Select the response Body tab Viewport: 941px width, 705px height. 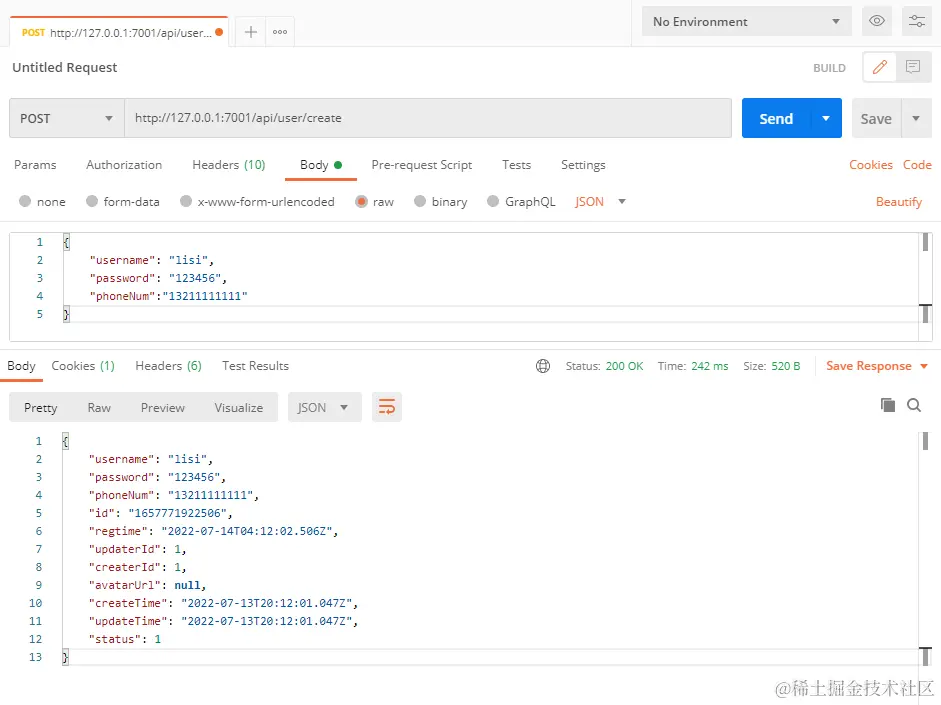point(22,366)
